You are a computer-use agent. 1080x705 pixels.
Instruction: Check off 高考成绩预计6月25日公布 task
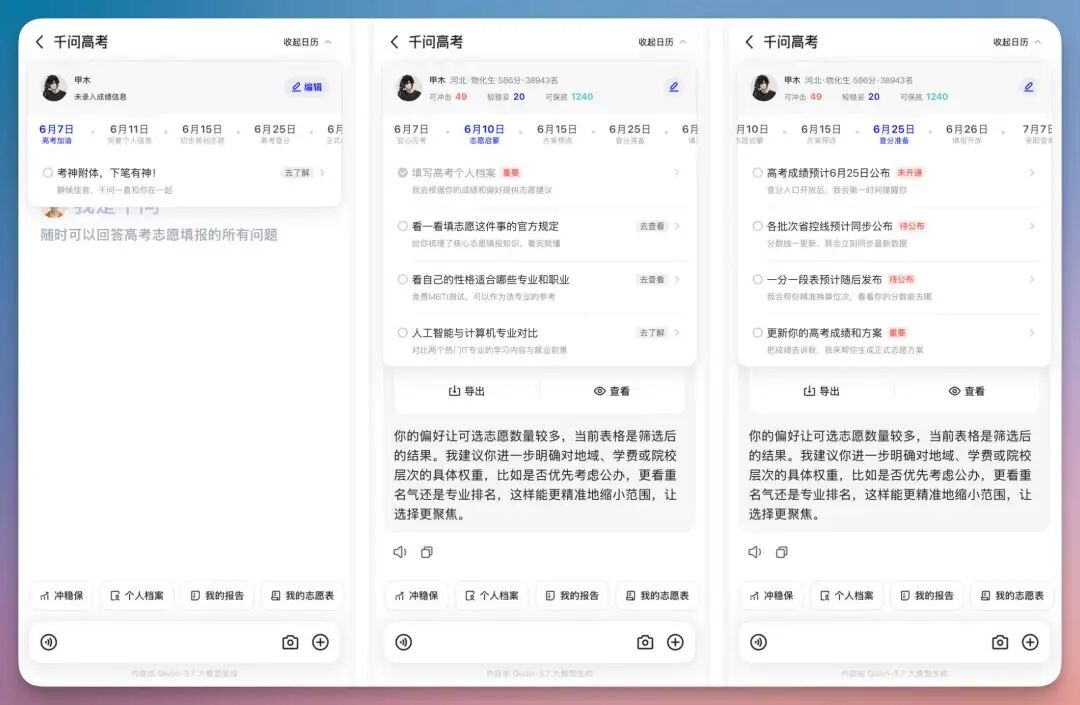pyautogui.click(x=757, y=173)
